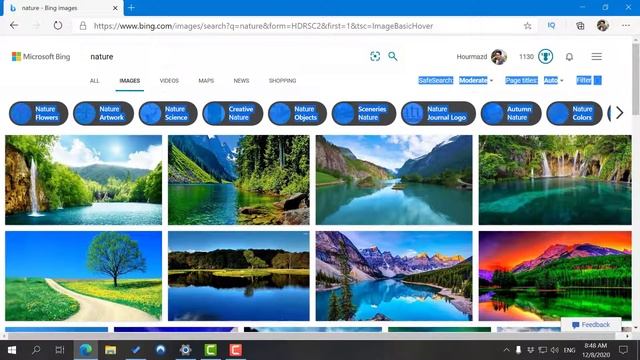Open Moraine Lake mountains image
640x360 pixels.
(x=394, y=276)
